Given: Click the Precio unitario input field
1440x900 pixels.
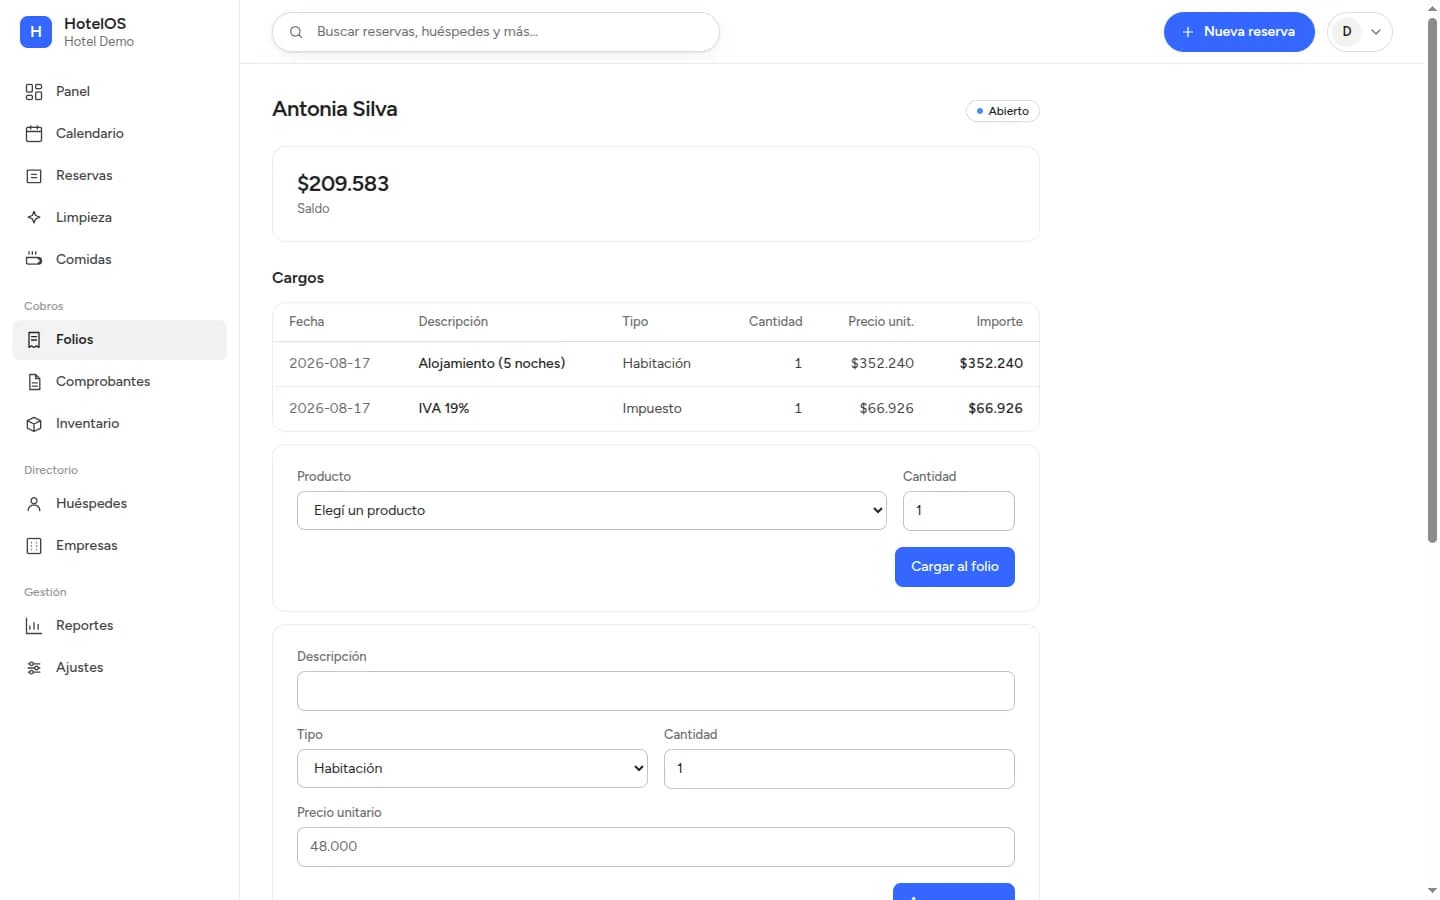Looking at the screenshot, I should pyautogui.click(x=656, y=847).
